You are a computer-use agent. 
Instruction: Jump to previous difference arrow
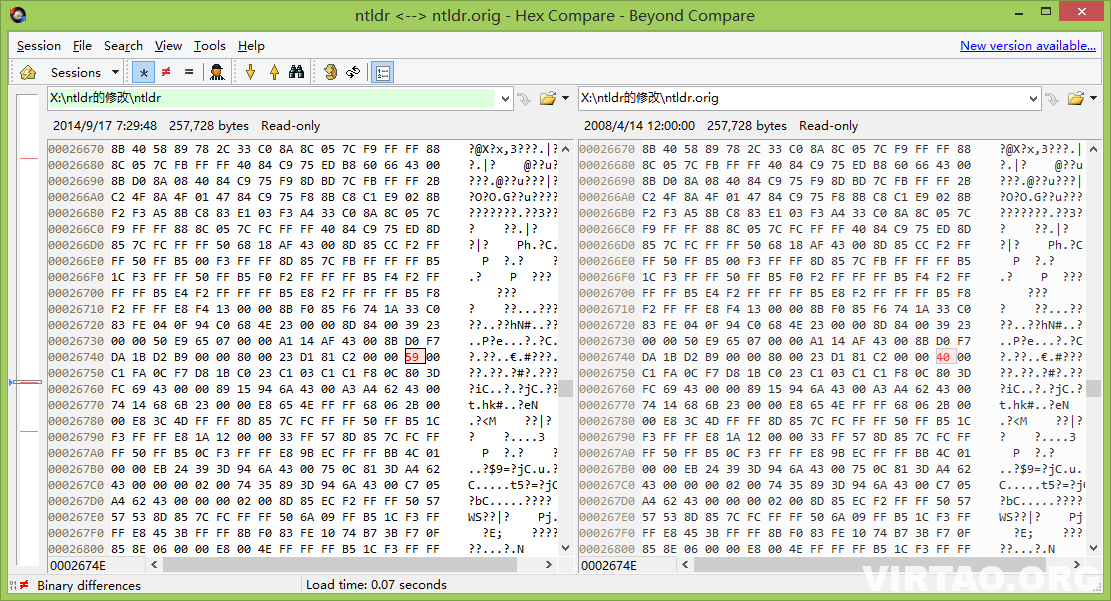point(273,72)
